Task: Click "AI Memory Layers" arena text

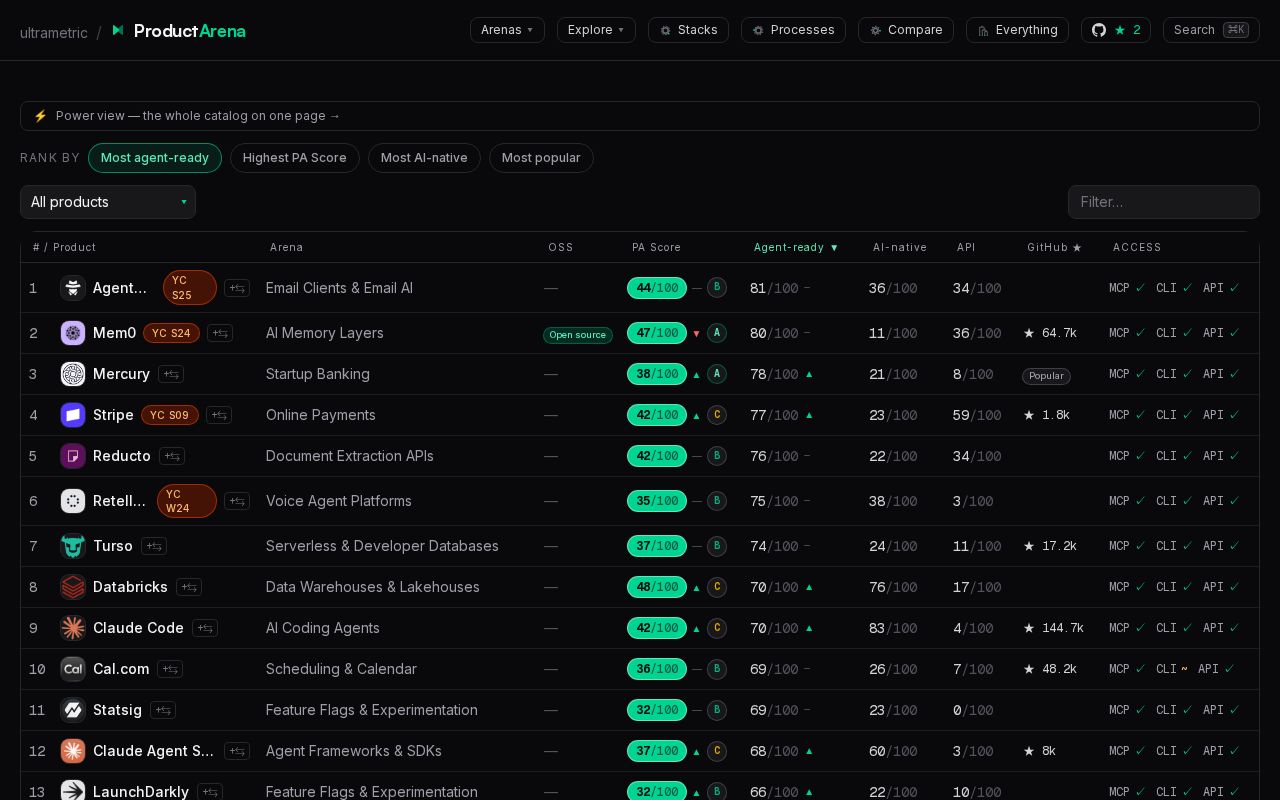Action: point(325,333)
